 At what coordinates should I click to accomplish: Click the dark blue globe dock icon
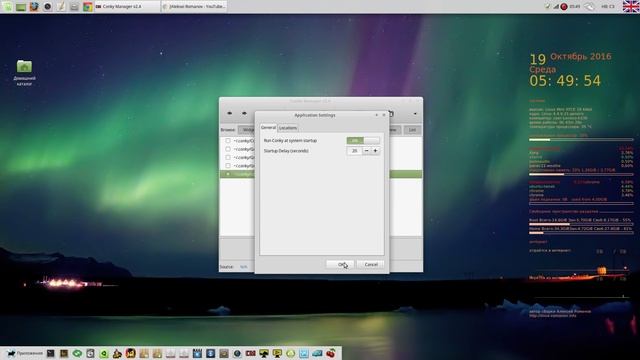point(237,353)
